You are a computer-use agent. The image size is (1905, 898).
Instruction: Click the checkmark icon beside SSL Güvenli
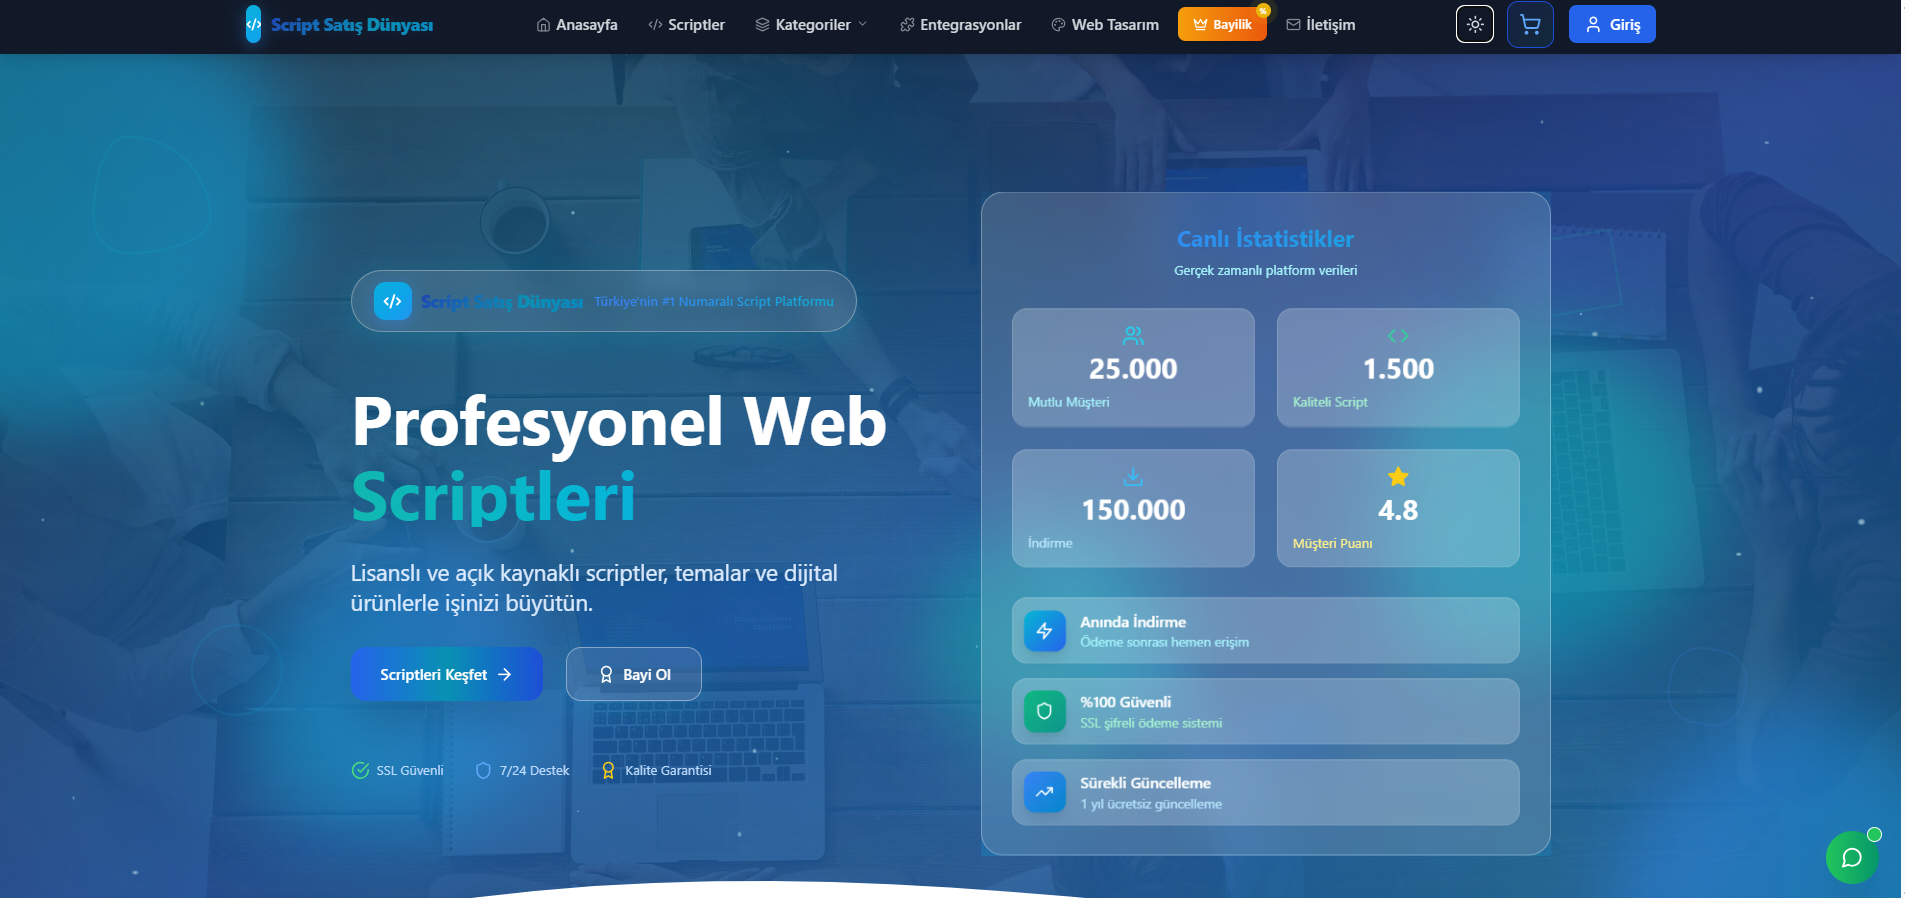pos(361,770)
